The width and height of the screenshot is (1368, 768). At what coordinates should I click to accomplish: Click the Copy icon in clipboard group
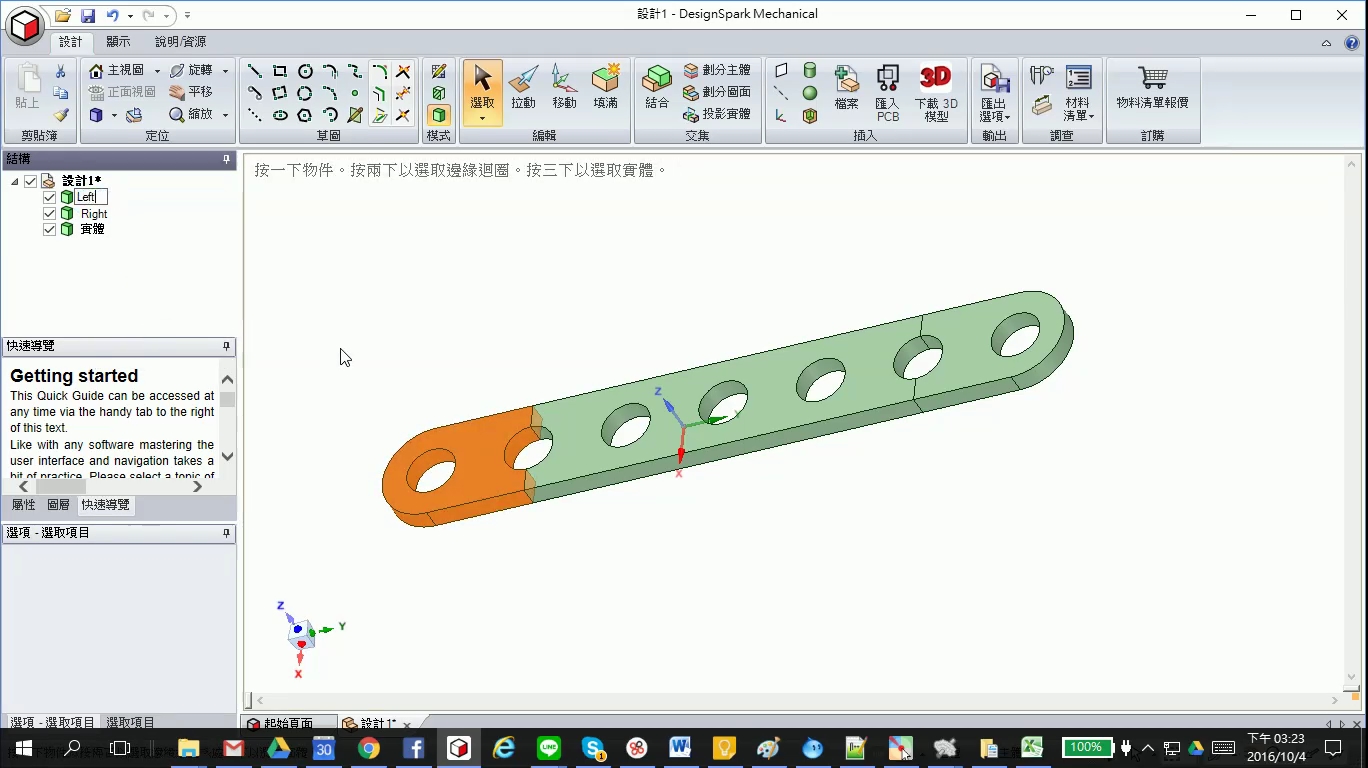click(60, 93)
